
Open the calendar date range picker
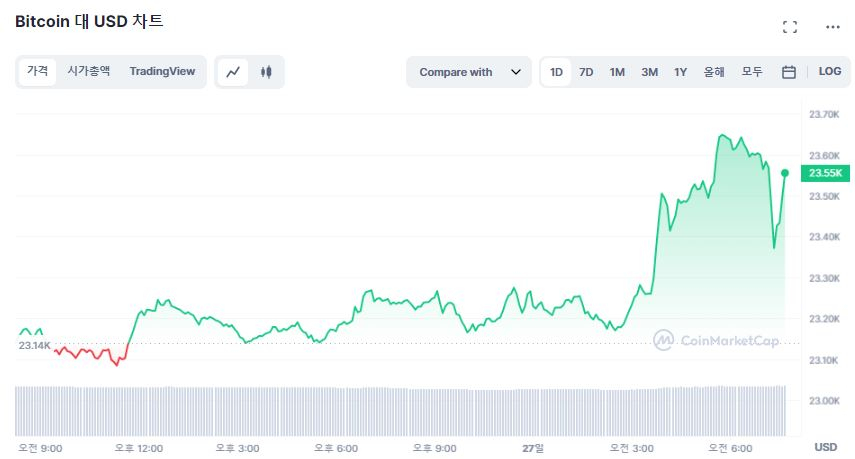click(788, 72)
